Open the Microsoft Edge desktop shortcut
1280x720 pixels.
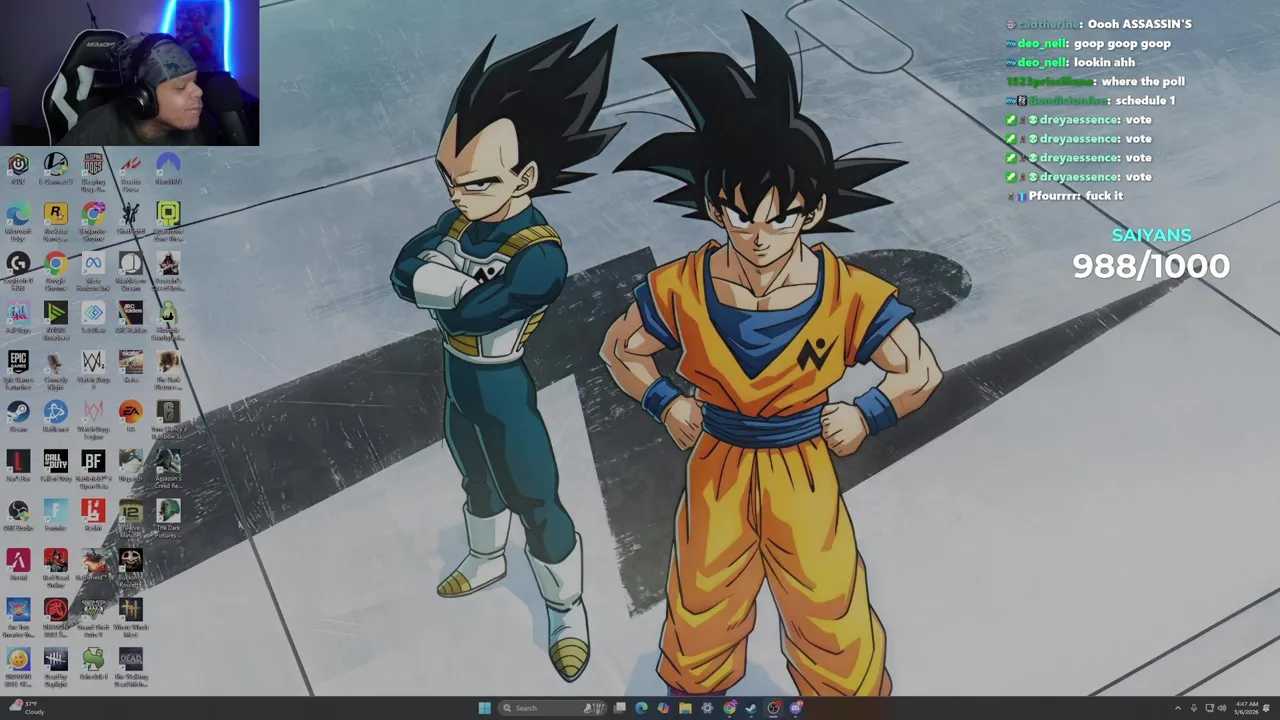18,220
